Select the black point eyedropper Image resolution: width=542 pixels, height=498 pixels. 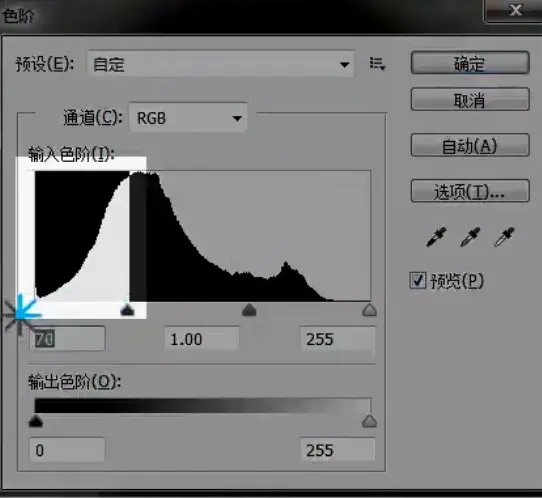[437, 237]
